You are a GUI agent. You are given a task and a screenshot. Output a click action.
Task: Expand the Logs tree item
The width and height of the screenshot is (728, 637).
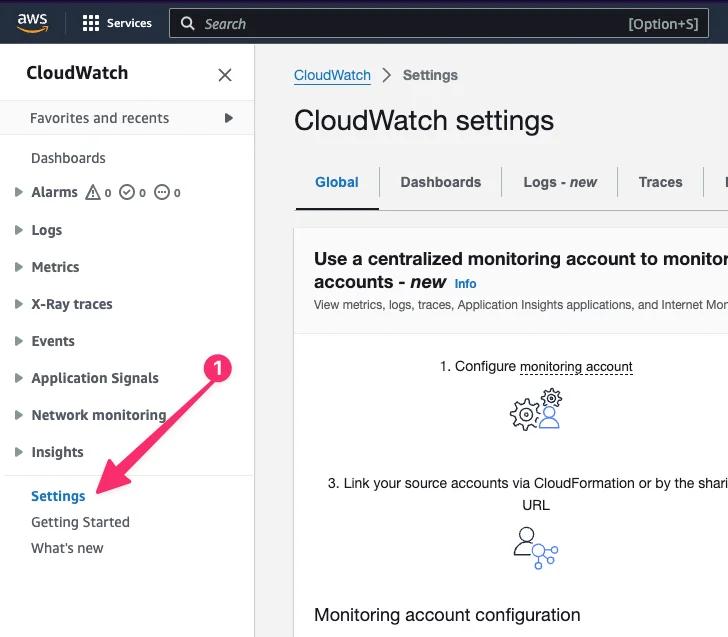[19, 230]
